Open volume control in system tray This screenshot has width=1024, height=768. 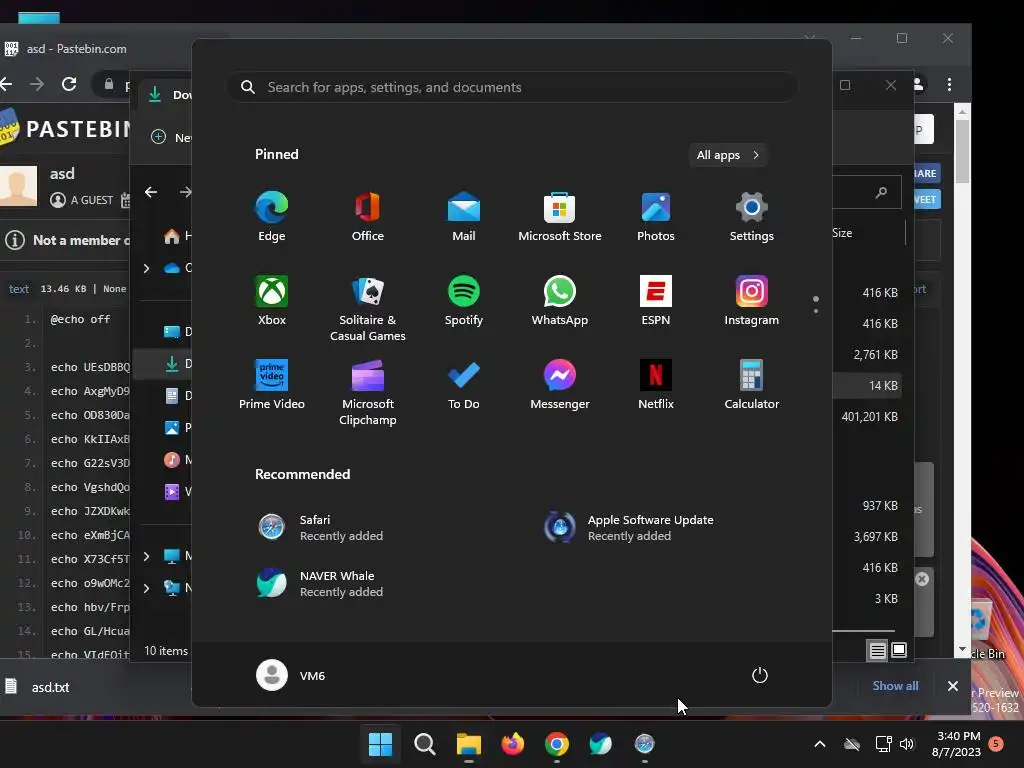click(x=907, y=744)
